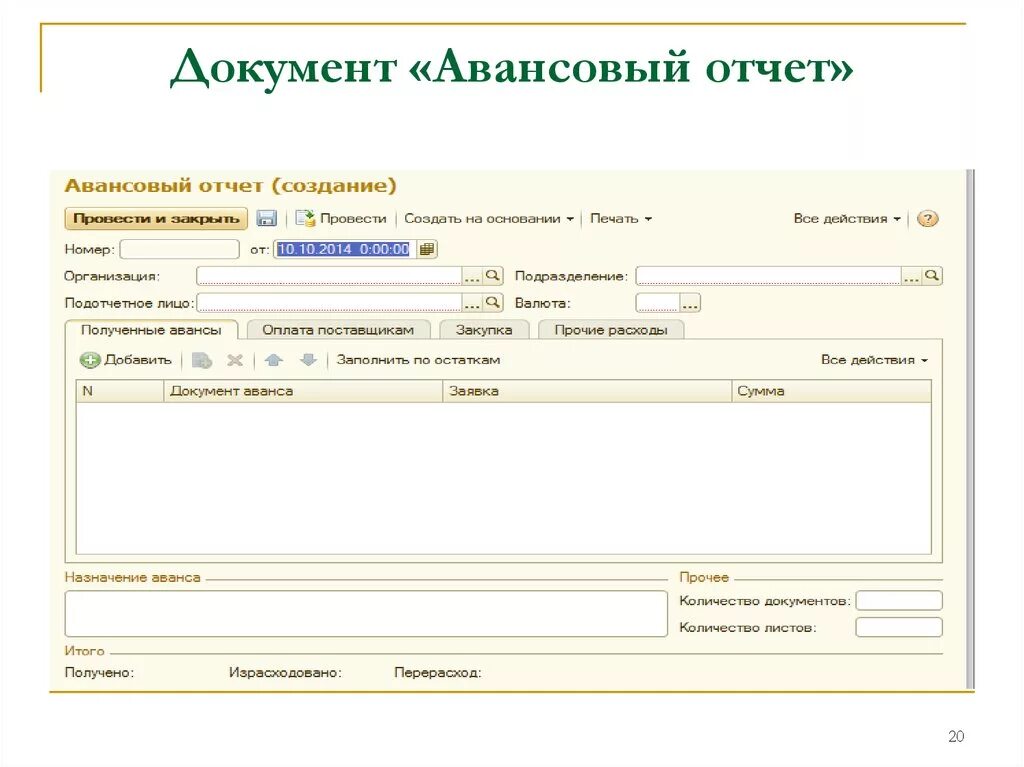
Task: Click the Количество листов field
Action: pos(899,627)
